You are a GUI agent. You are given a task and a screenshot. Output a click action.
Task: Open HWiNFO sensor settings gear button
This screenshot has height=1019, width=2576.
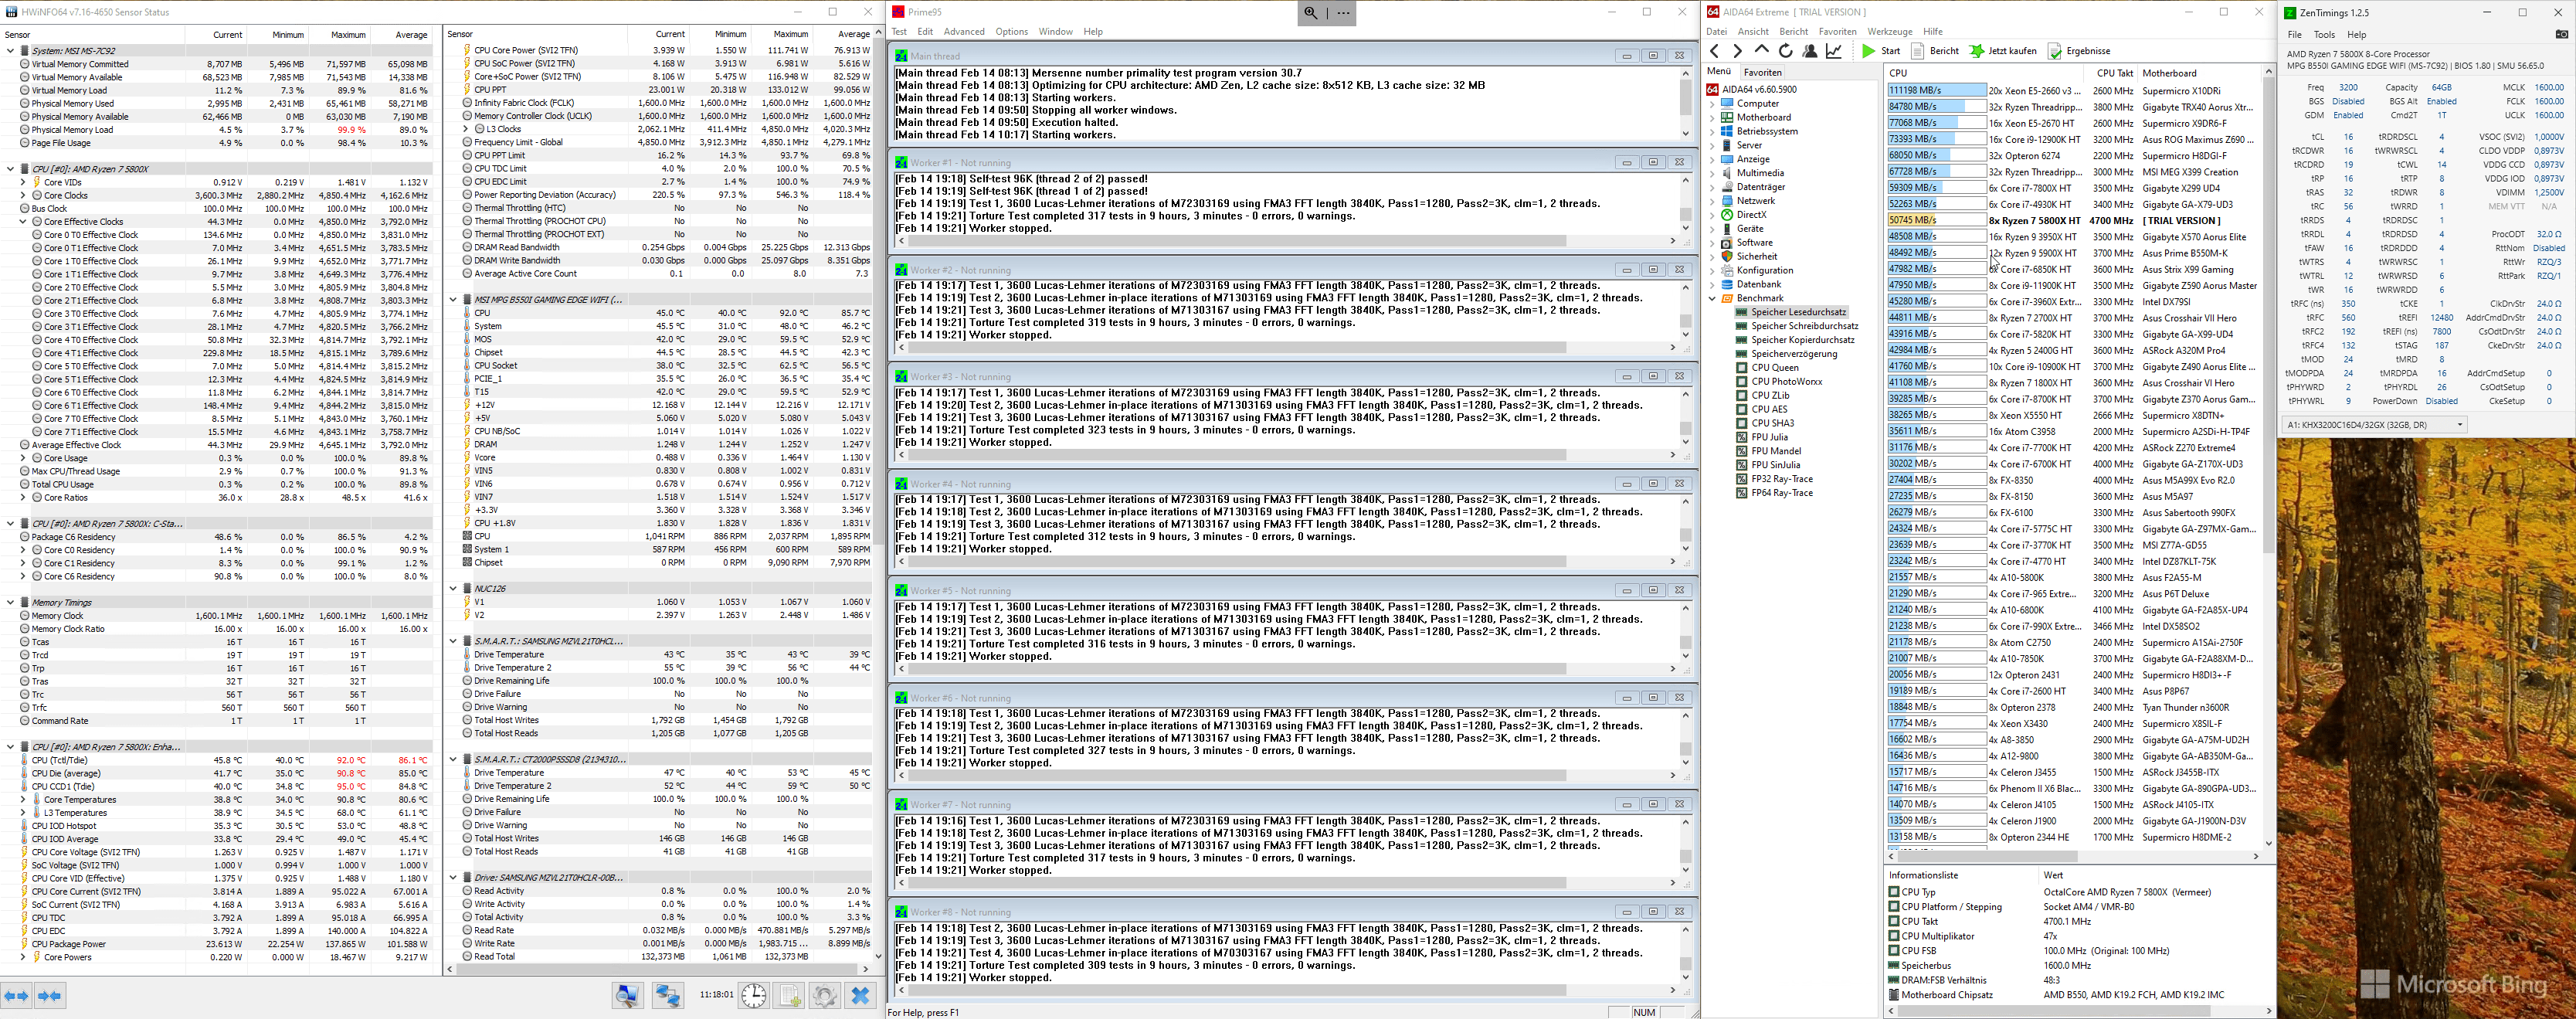(x=825, y=995)
